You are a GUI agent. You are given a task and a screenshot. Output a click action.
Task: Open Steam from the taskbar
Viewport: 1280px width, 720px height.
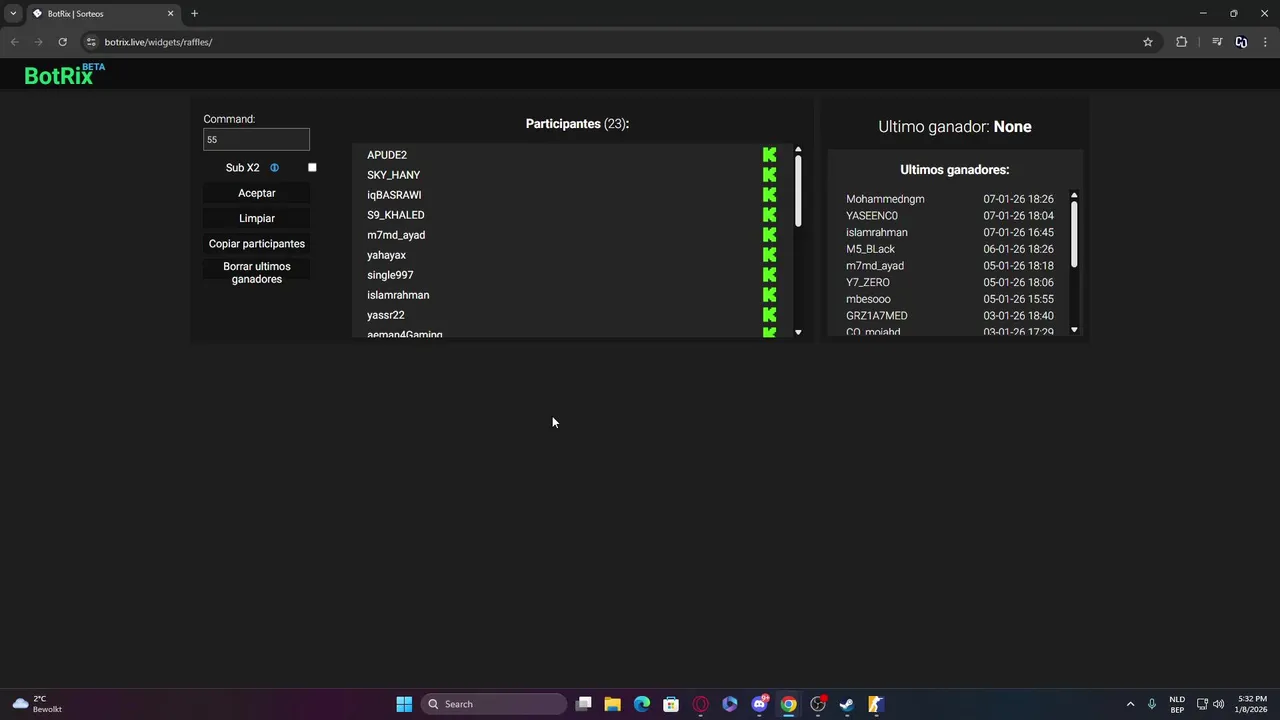847,704
